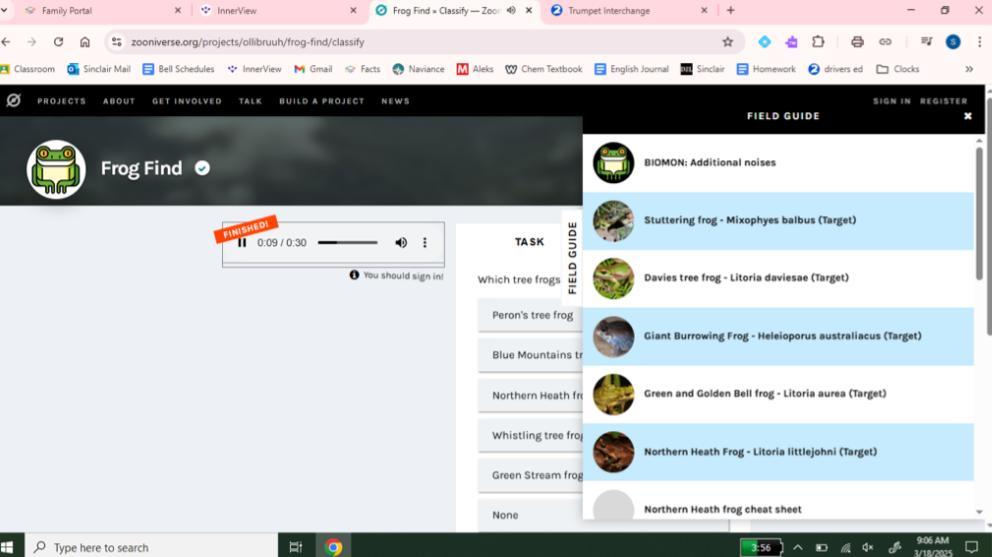The height and width of the screenshot is (557, 992).
Task: Click the Frog Find project title
Action: tap(141, 168)
